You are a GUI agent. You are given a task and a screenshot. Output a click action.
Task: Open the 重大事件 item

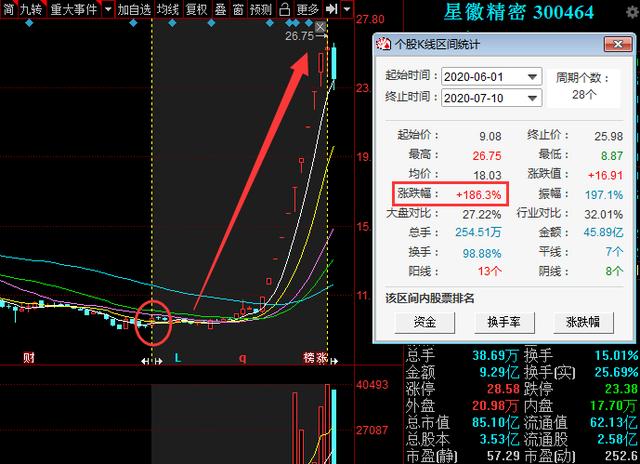pyautogui.click(x=73, y=9)
